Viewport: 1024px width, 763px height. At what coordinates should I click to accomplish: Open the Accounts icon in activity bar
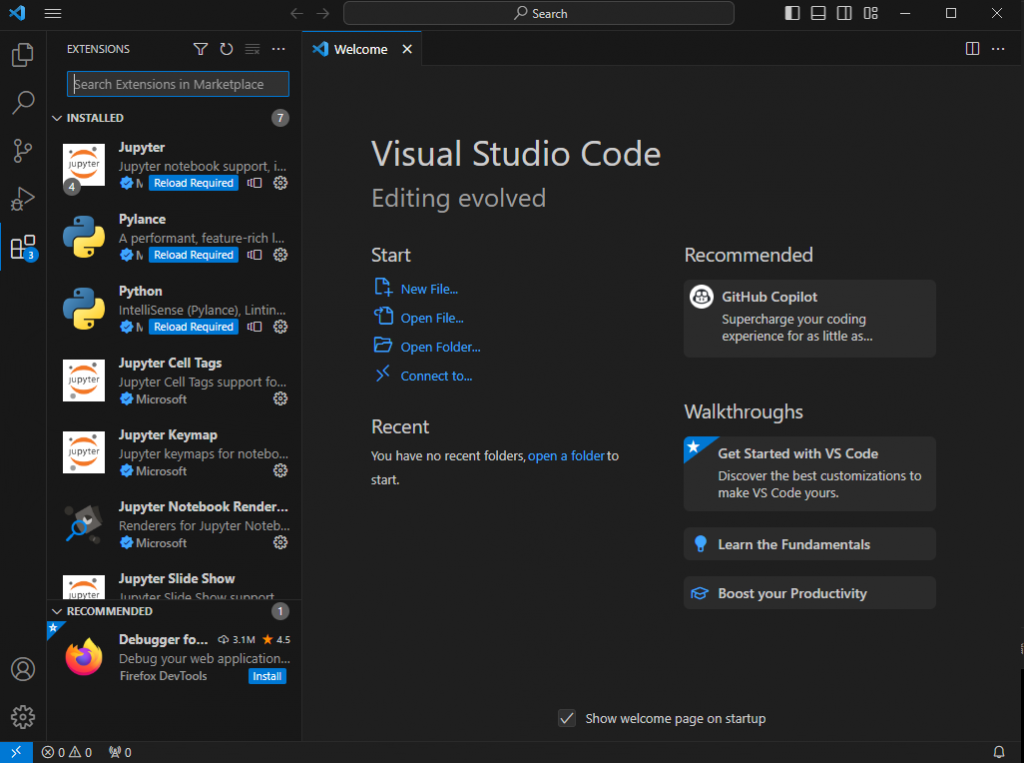23,669
